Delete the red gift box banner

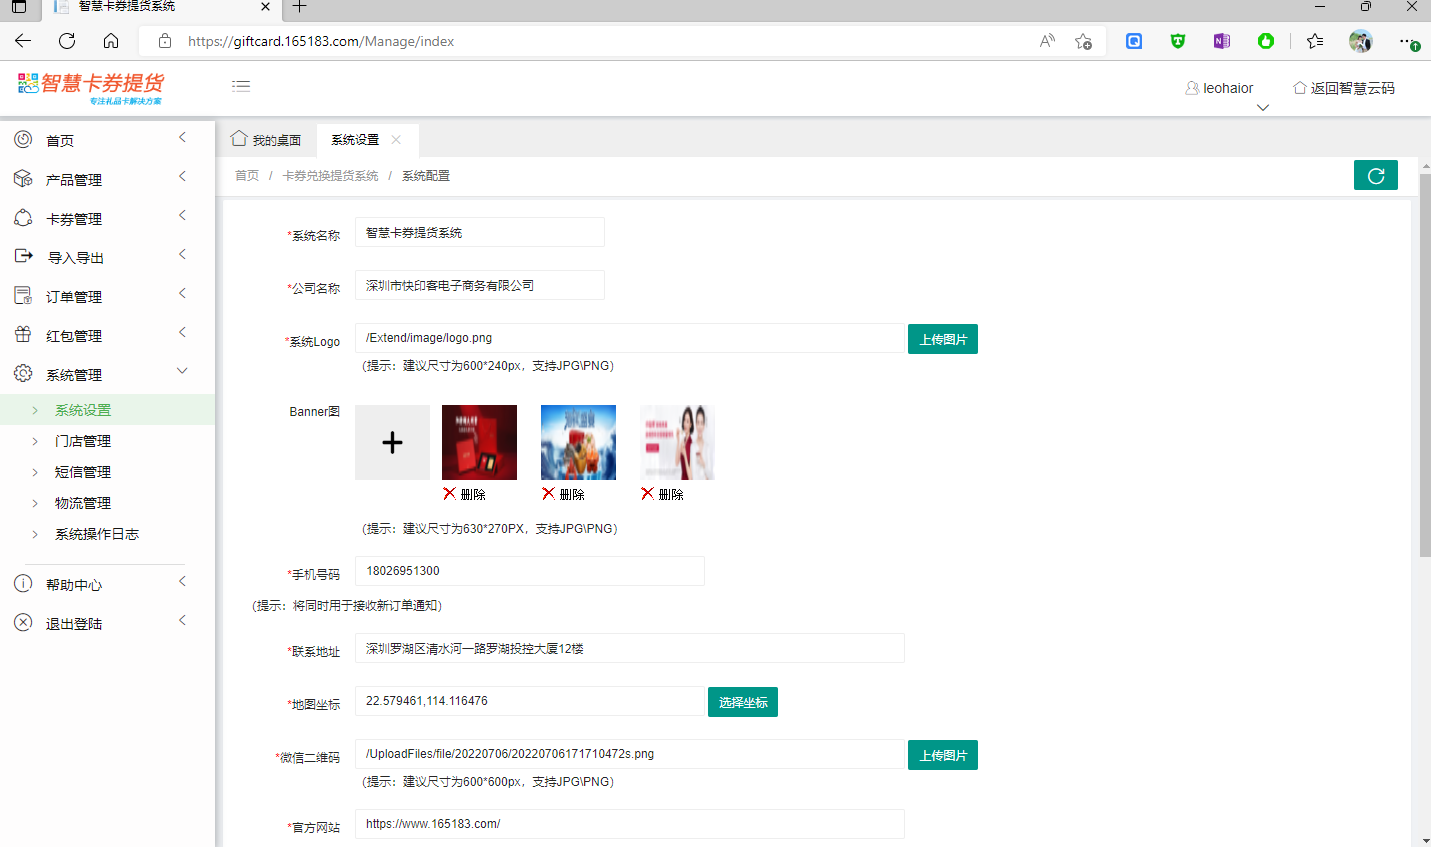[x=465, y=494]
